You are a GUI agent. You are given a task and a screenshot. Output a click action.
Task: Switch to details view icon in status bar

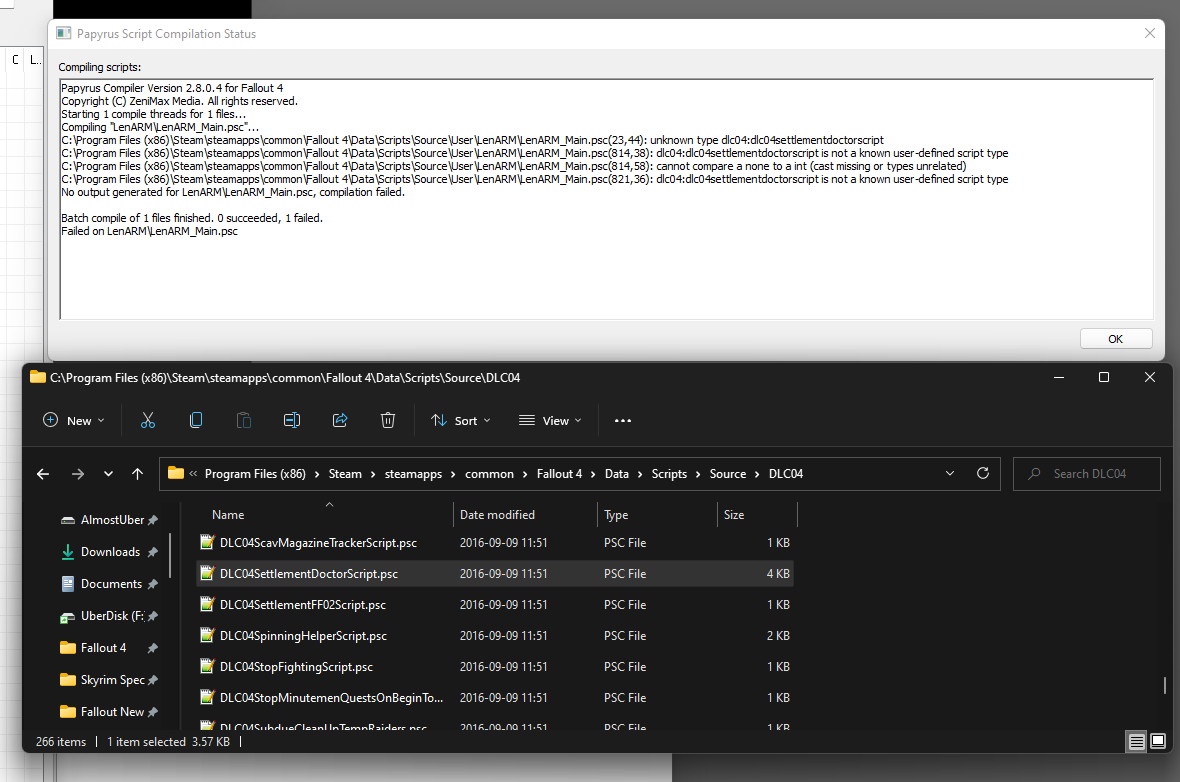click(1136, 741)
